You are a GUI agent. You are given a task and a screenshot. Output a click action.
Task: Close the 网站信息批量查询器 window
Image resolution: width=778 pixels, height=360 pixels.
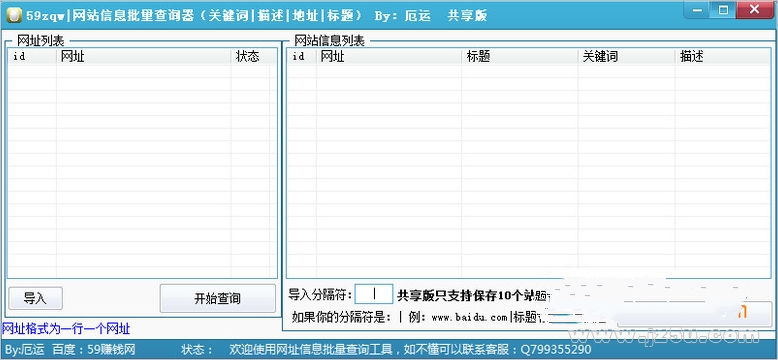point(755,9)
